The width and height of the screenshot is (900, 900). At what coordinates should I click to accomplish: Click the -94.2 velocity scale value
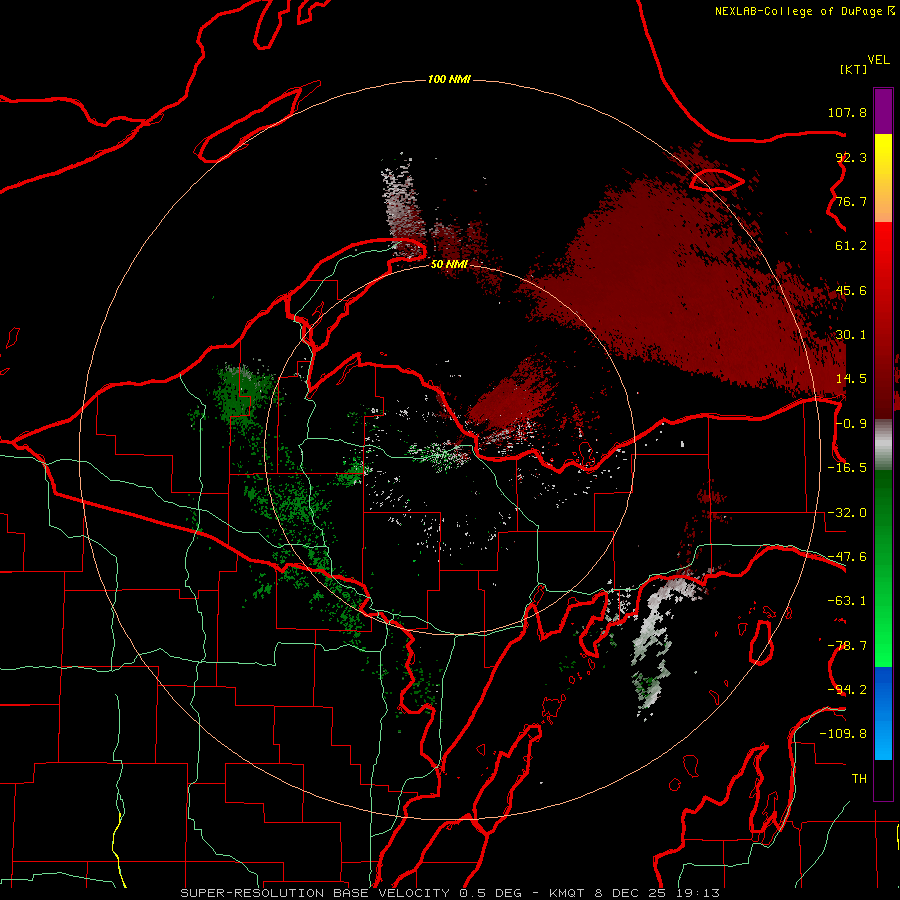(847, 690)
